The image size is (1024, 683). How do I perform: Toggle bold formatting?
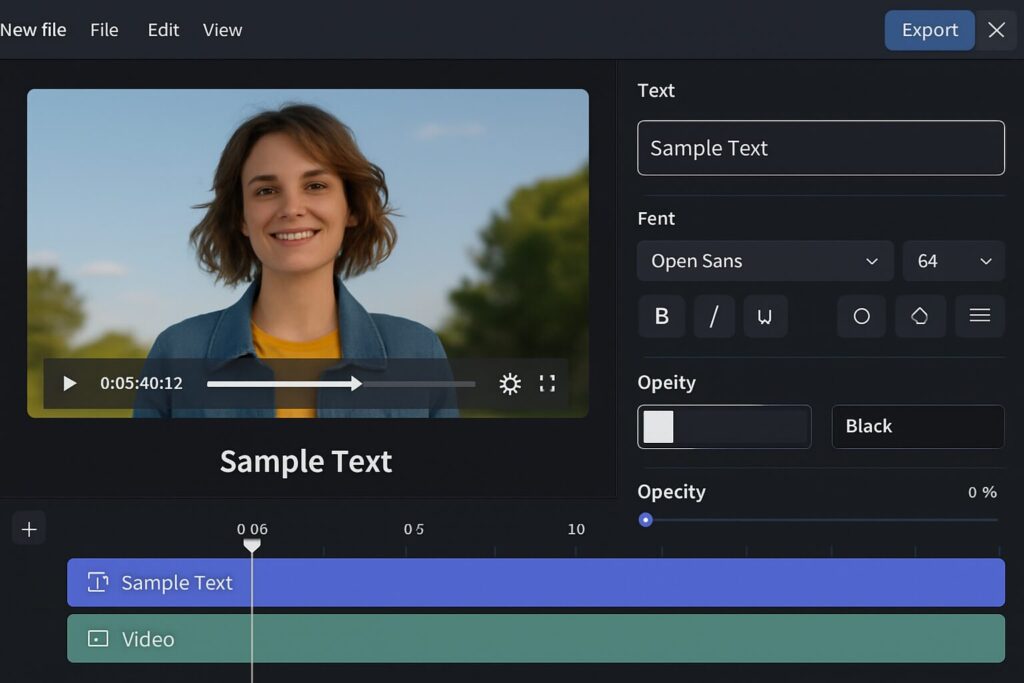point(661,316)
